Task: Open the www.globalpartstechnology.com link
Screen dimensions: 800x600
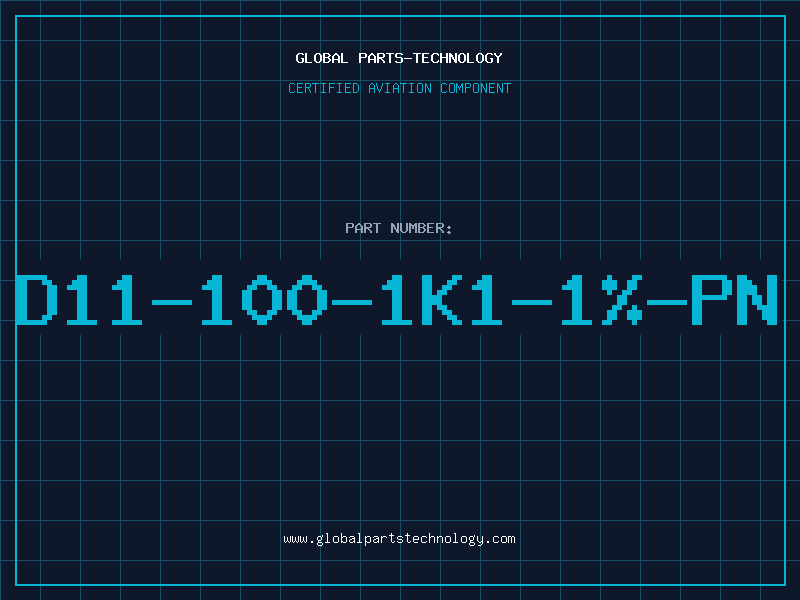Action: pyautogui.click(x=399, y=539)
